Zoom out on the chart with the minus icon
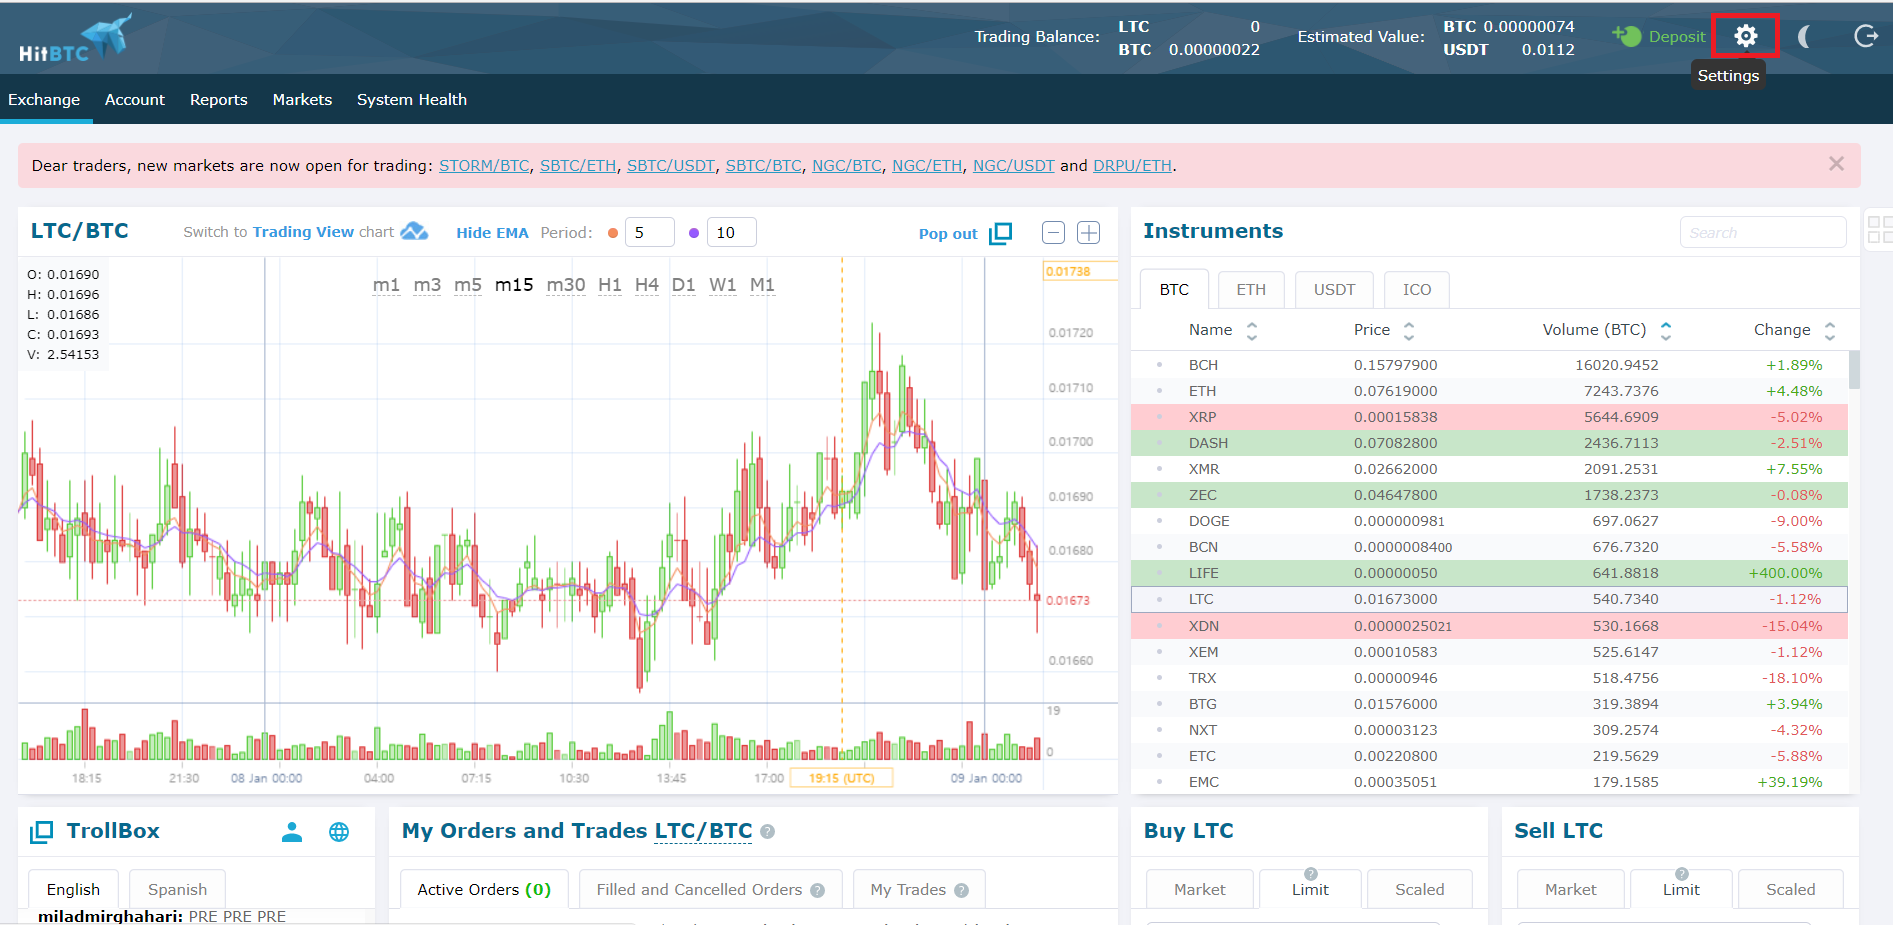This screenshot has height=925, width=1893. tap(1053, 232)
